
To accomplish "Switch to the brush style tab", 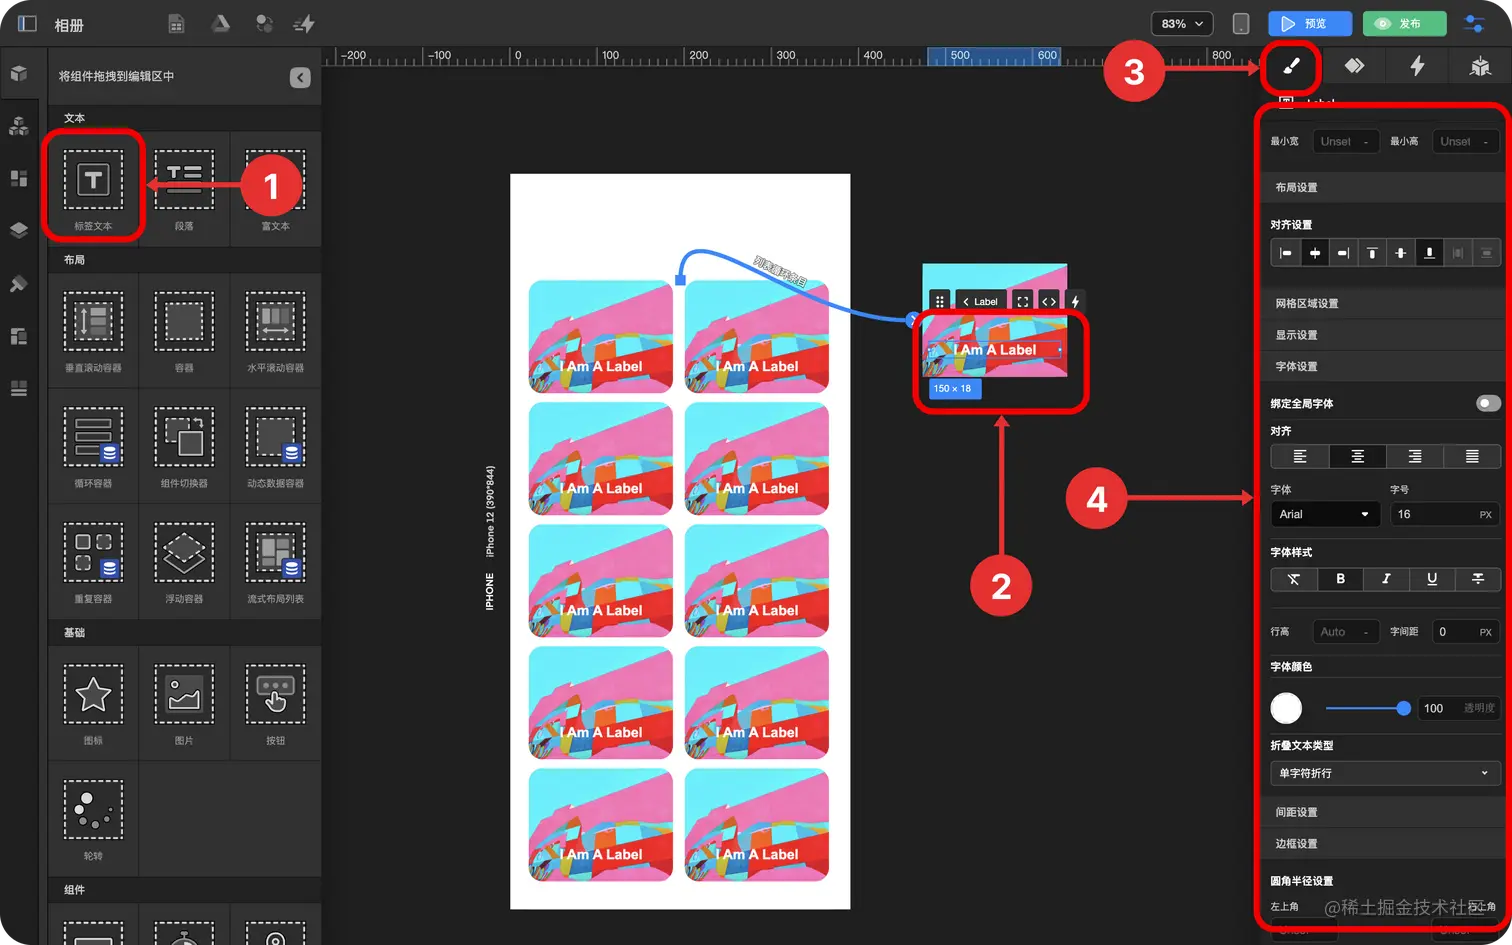I will 1290,66.
